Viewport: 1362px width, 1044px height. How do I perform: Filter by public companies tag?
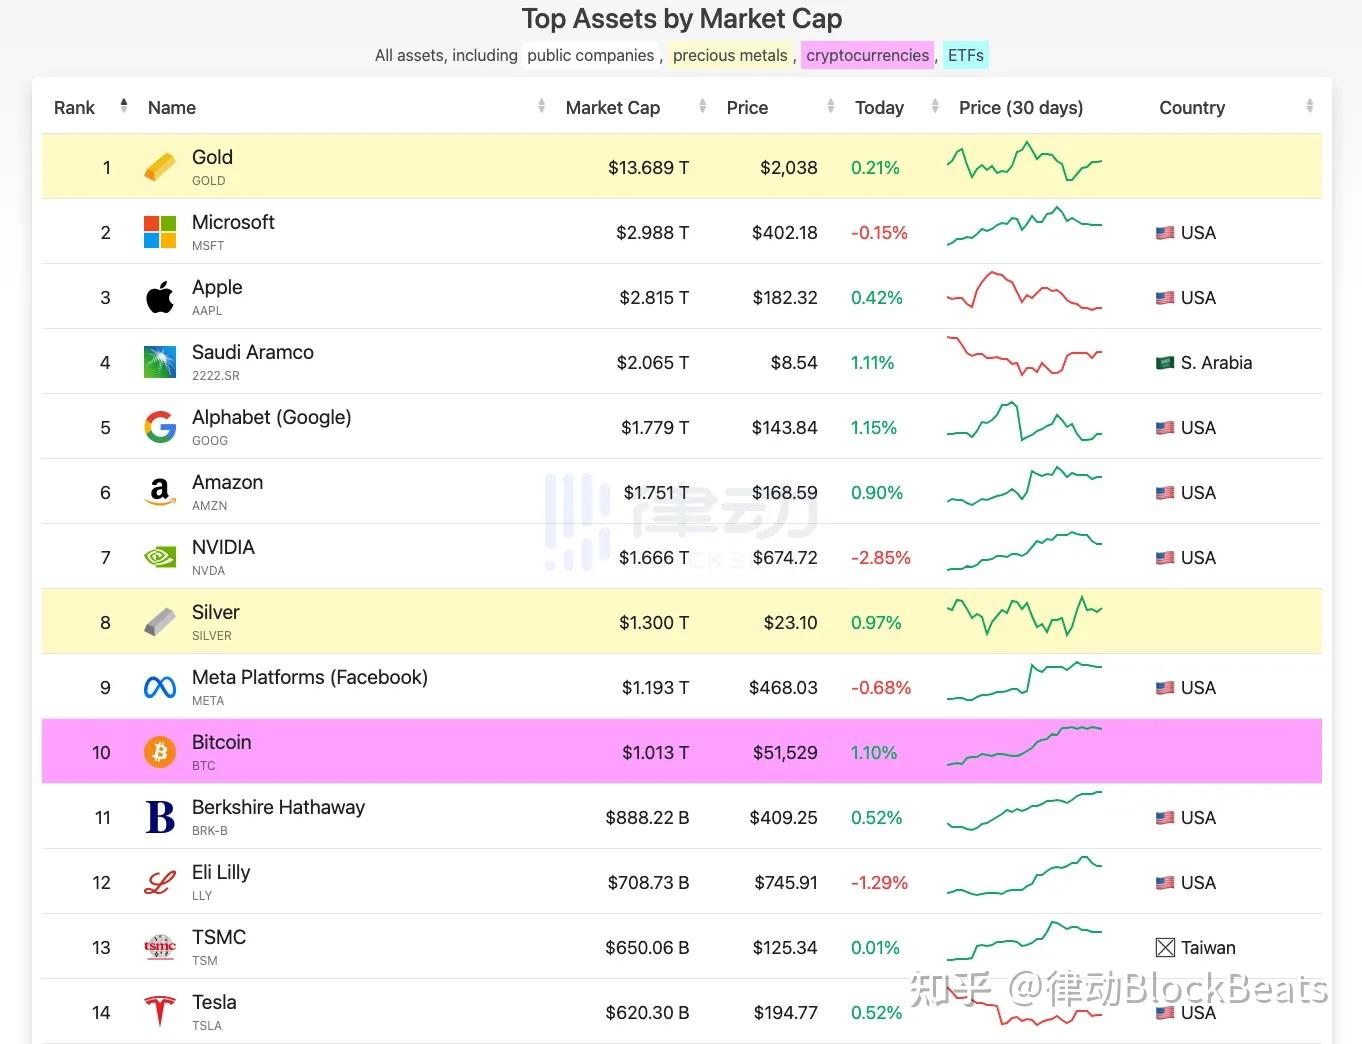591,55
